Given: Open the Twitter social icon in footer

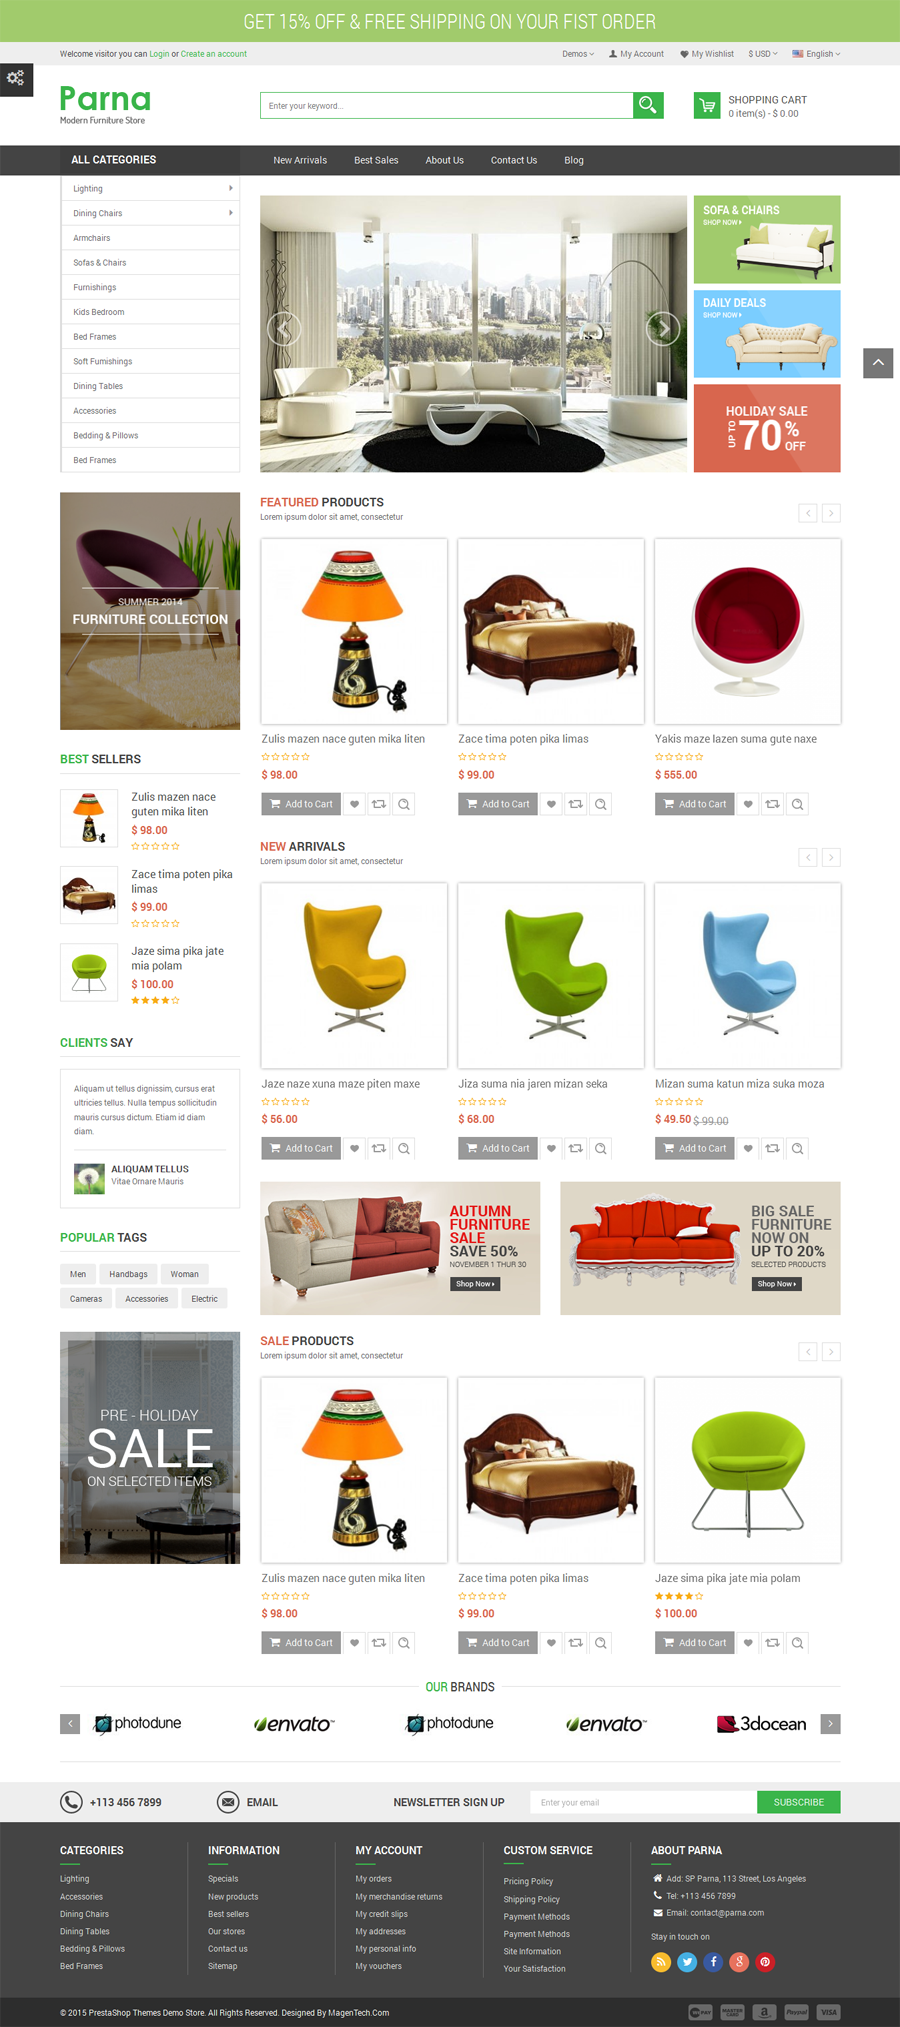Looking at the screenshot, I should (687, 1962).
